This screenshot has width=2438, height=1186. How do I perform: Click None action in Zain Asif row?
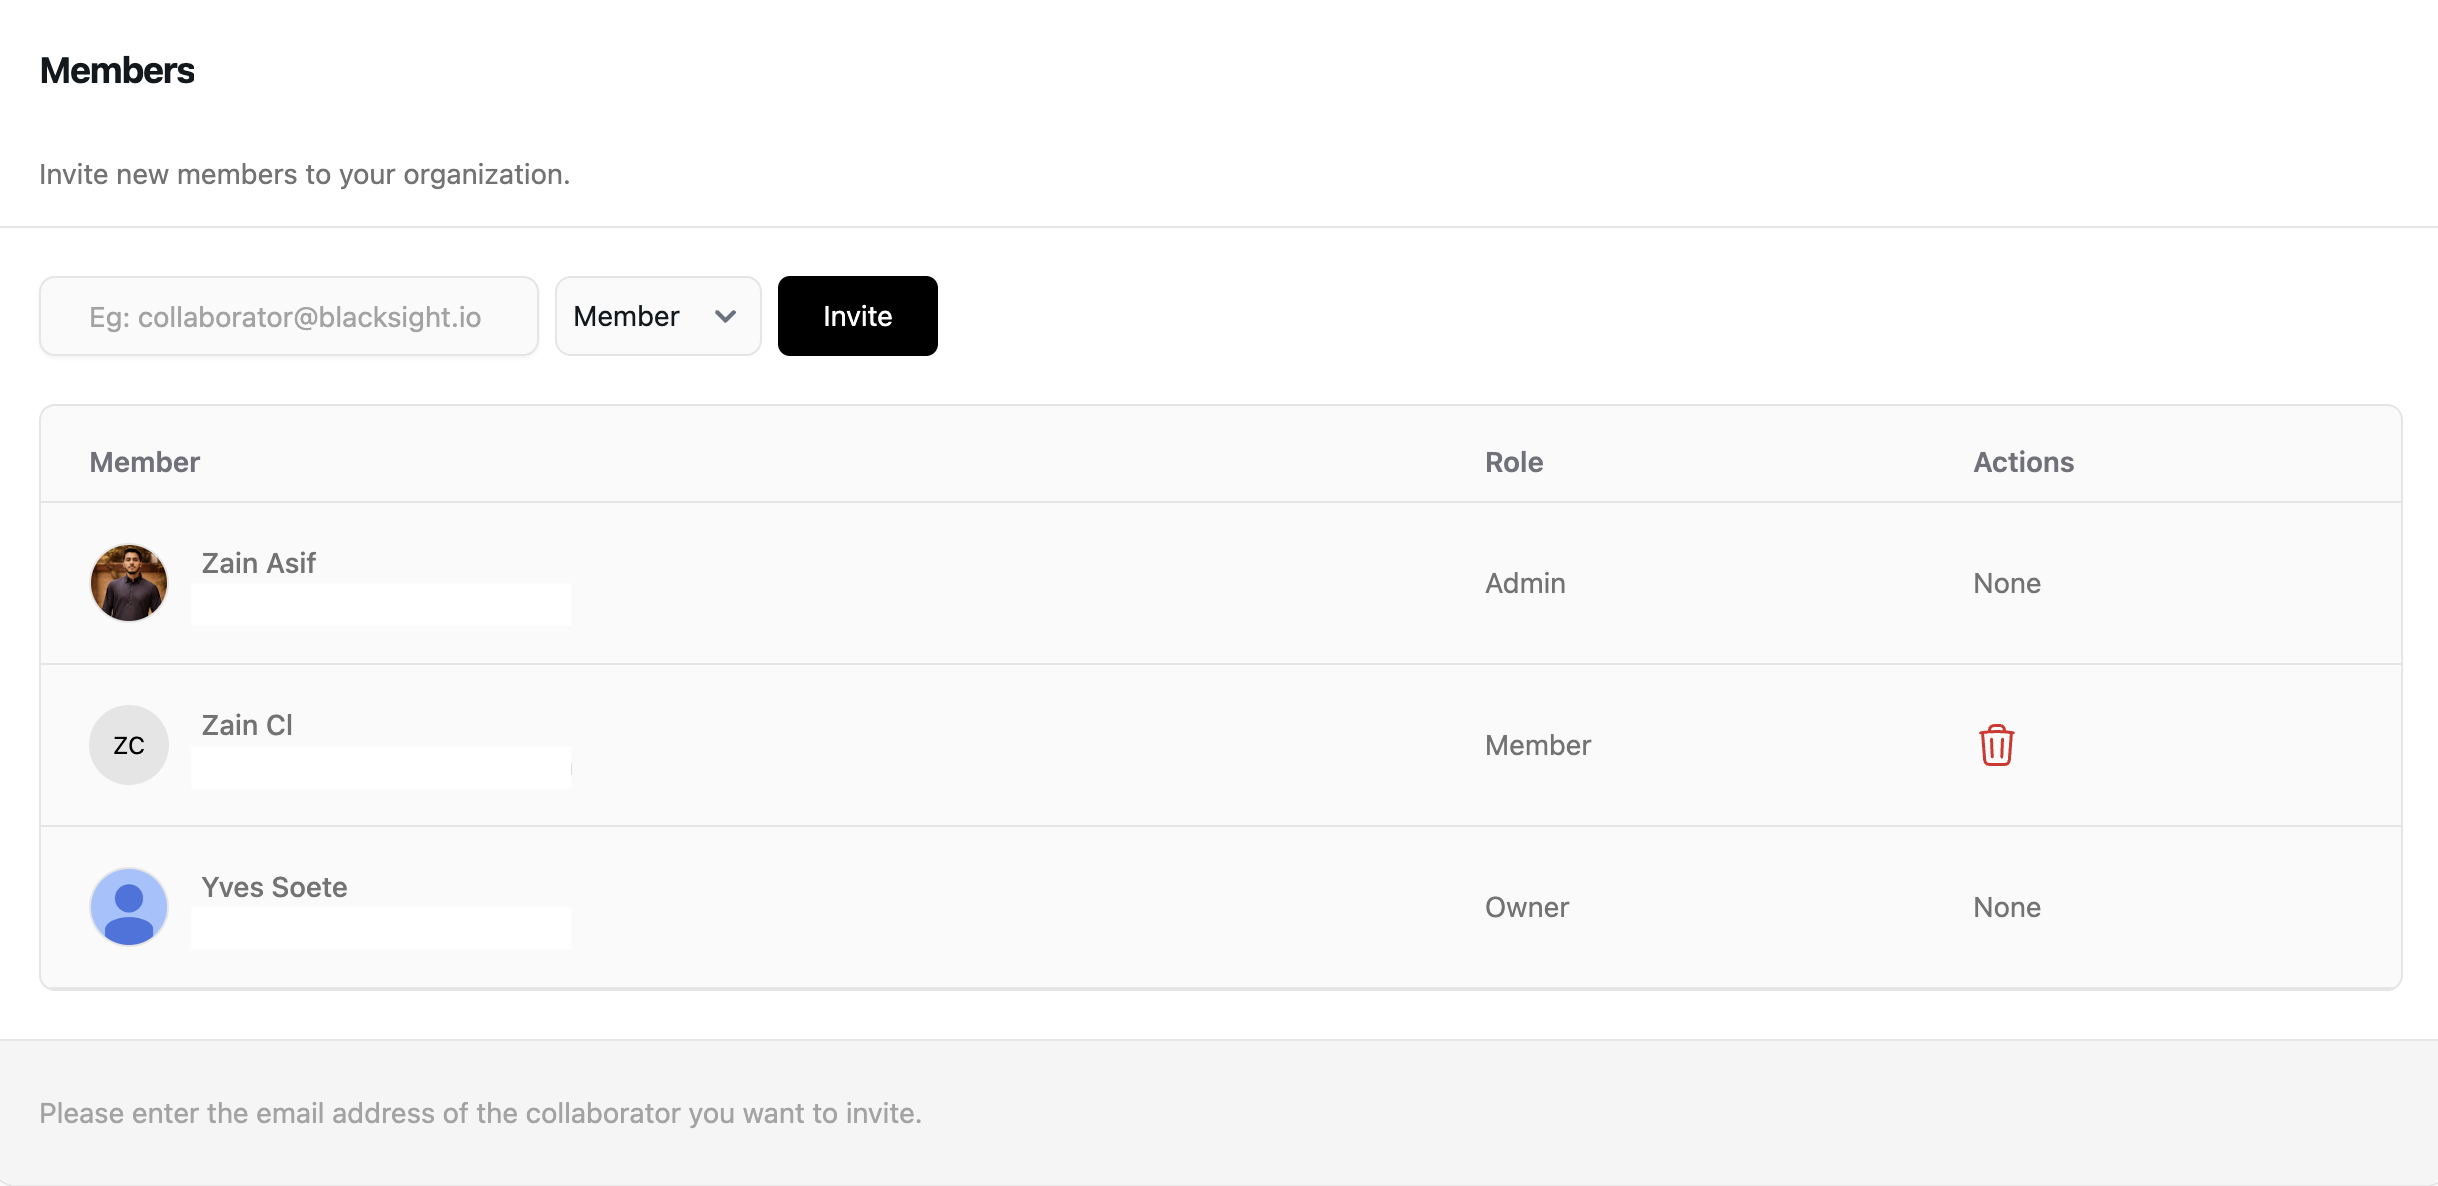[2006, 583]
